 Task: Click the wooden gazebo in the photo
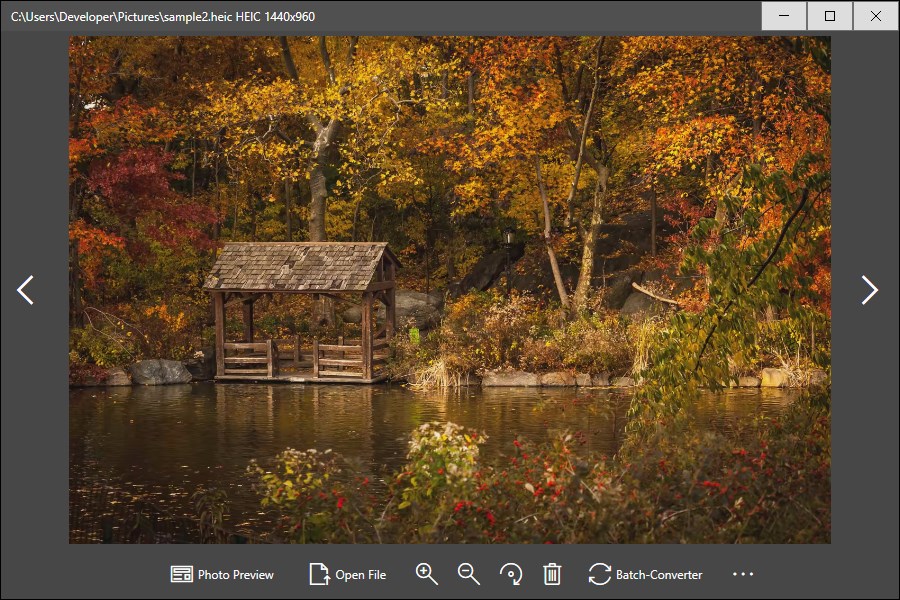303,312
